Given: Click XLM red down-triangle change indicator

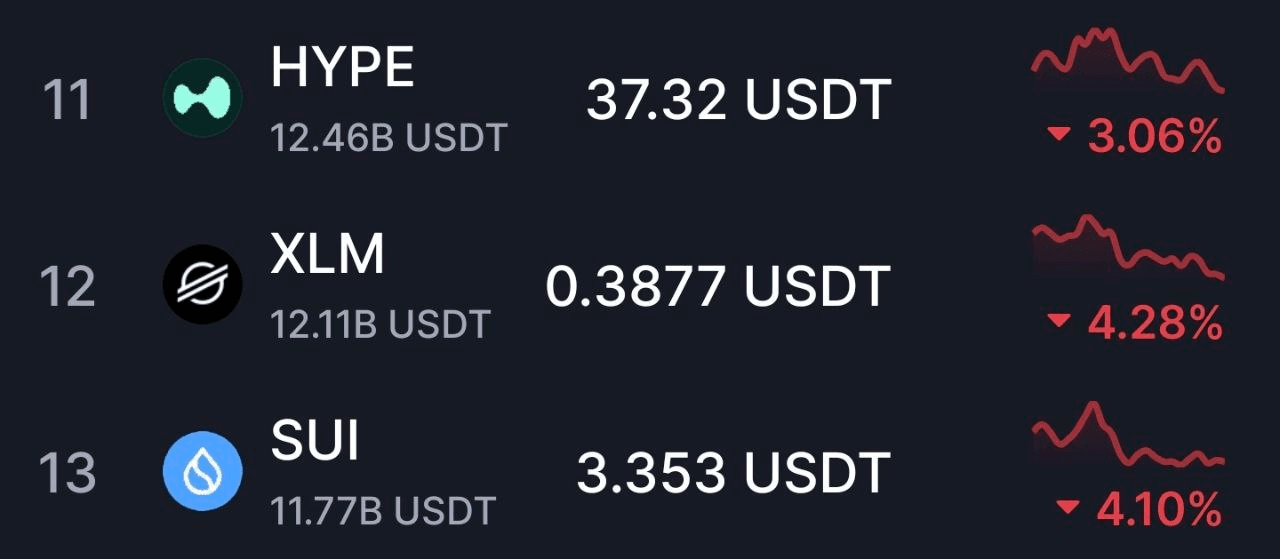Looking at the screenshot, I should [x=1059, y=322].
